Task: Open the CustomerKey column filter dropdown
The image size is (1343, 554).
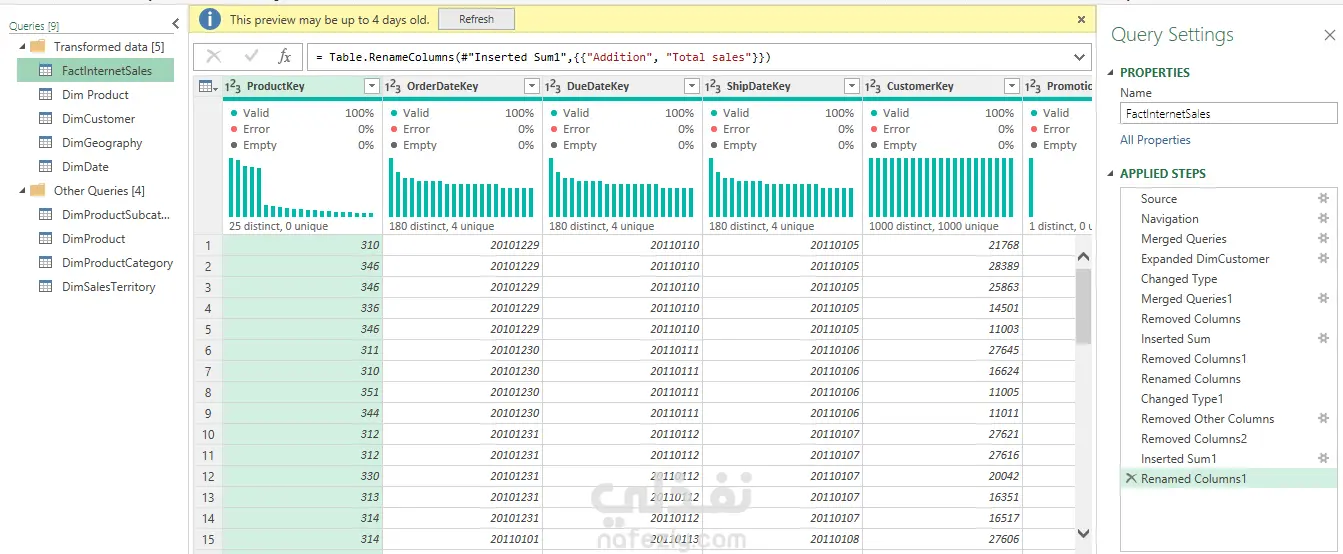Action: click(x=1012, y=86)
